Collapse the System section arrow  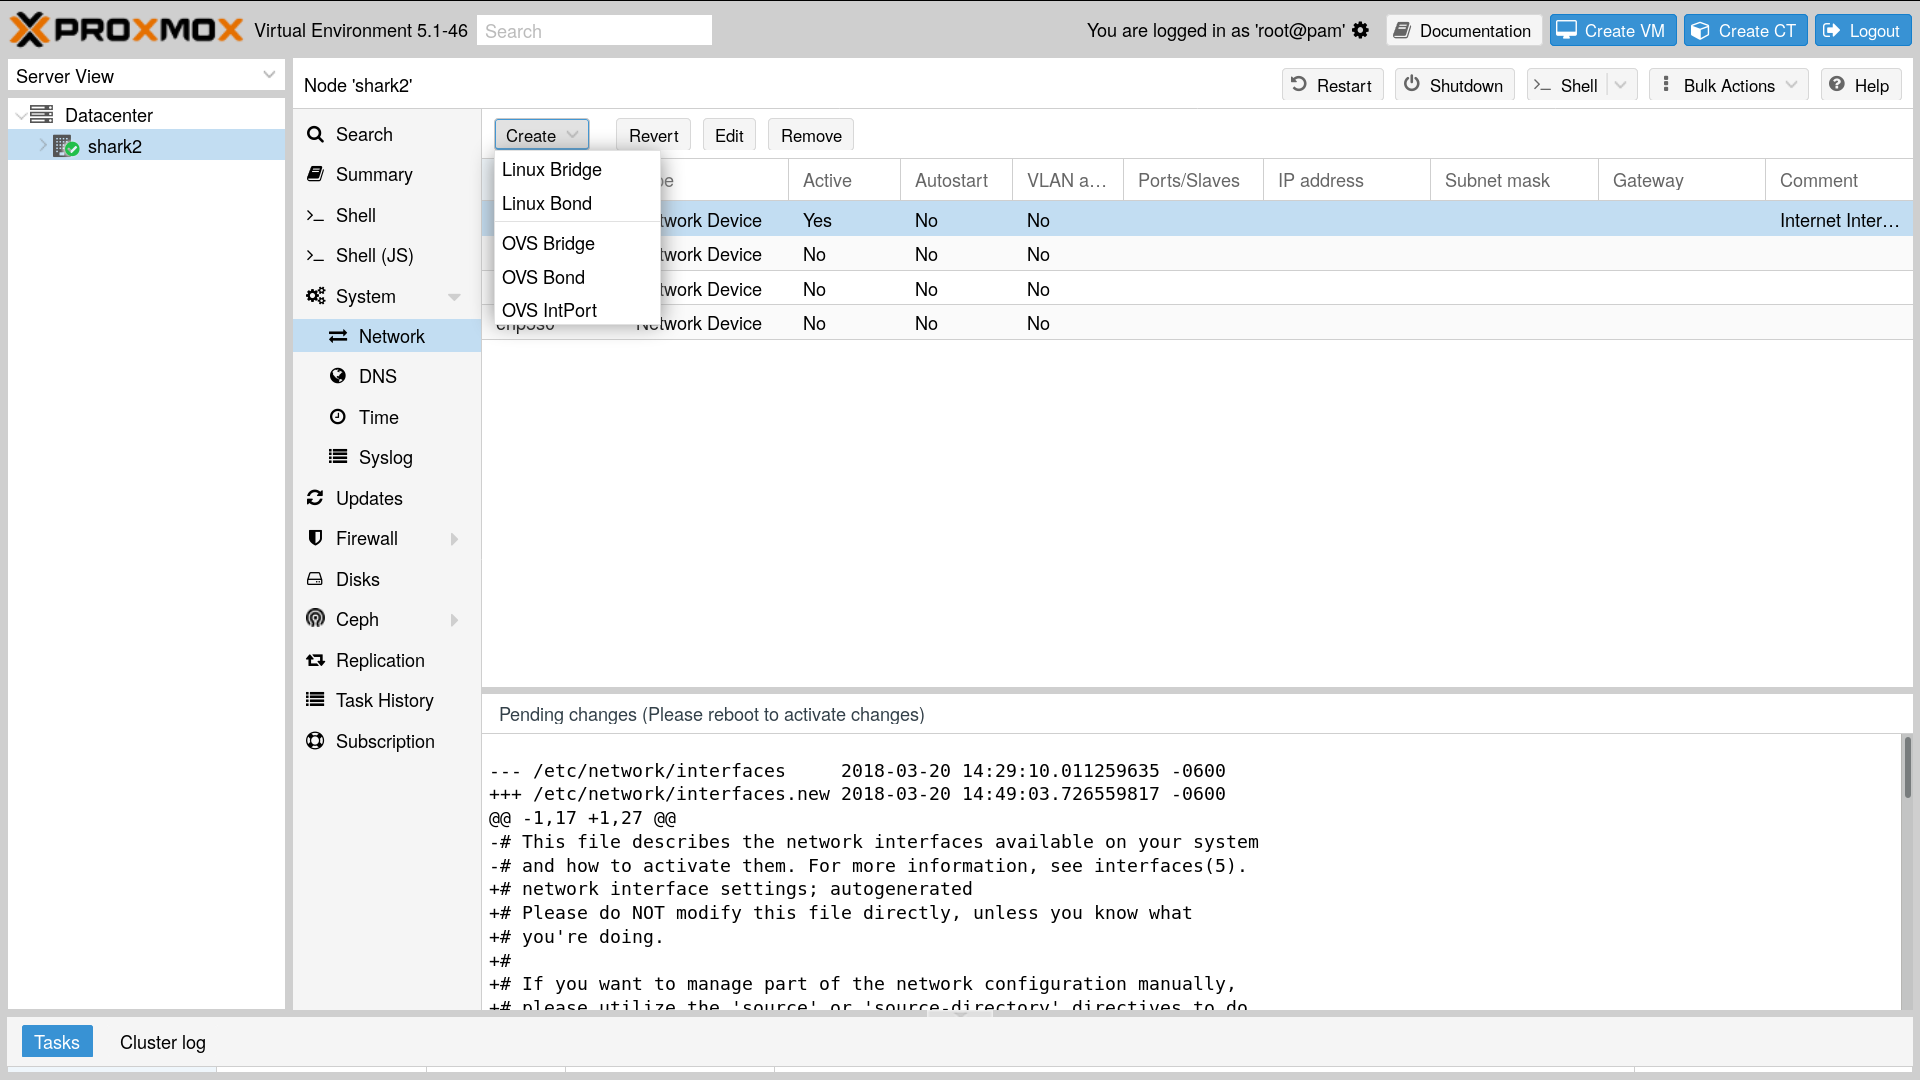coord(454,297)
